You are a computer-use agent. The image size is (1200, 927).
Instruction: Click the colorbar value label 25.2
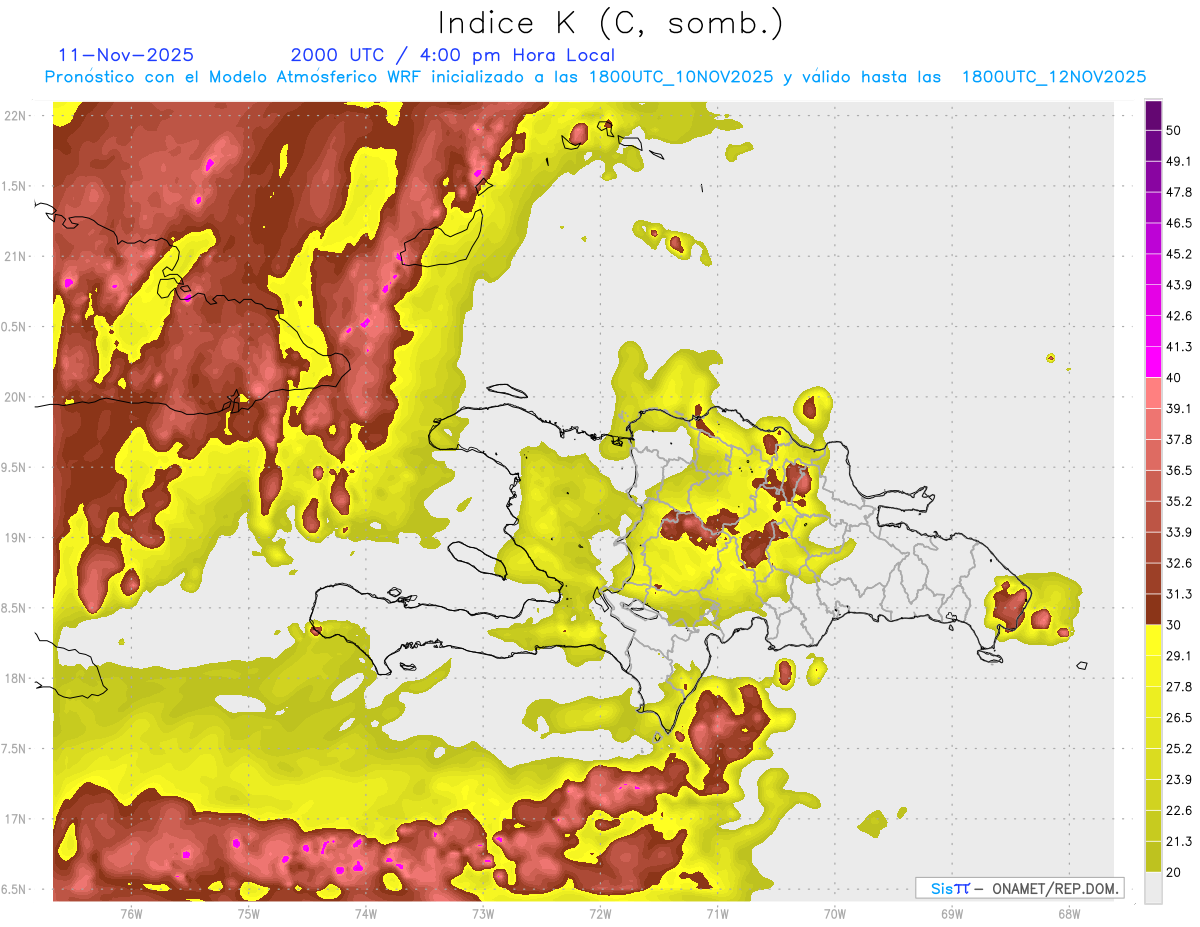point(1178,749)
